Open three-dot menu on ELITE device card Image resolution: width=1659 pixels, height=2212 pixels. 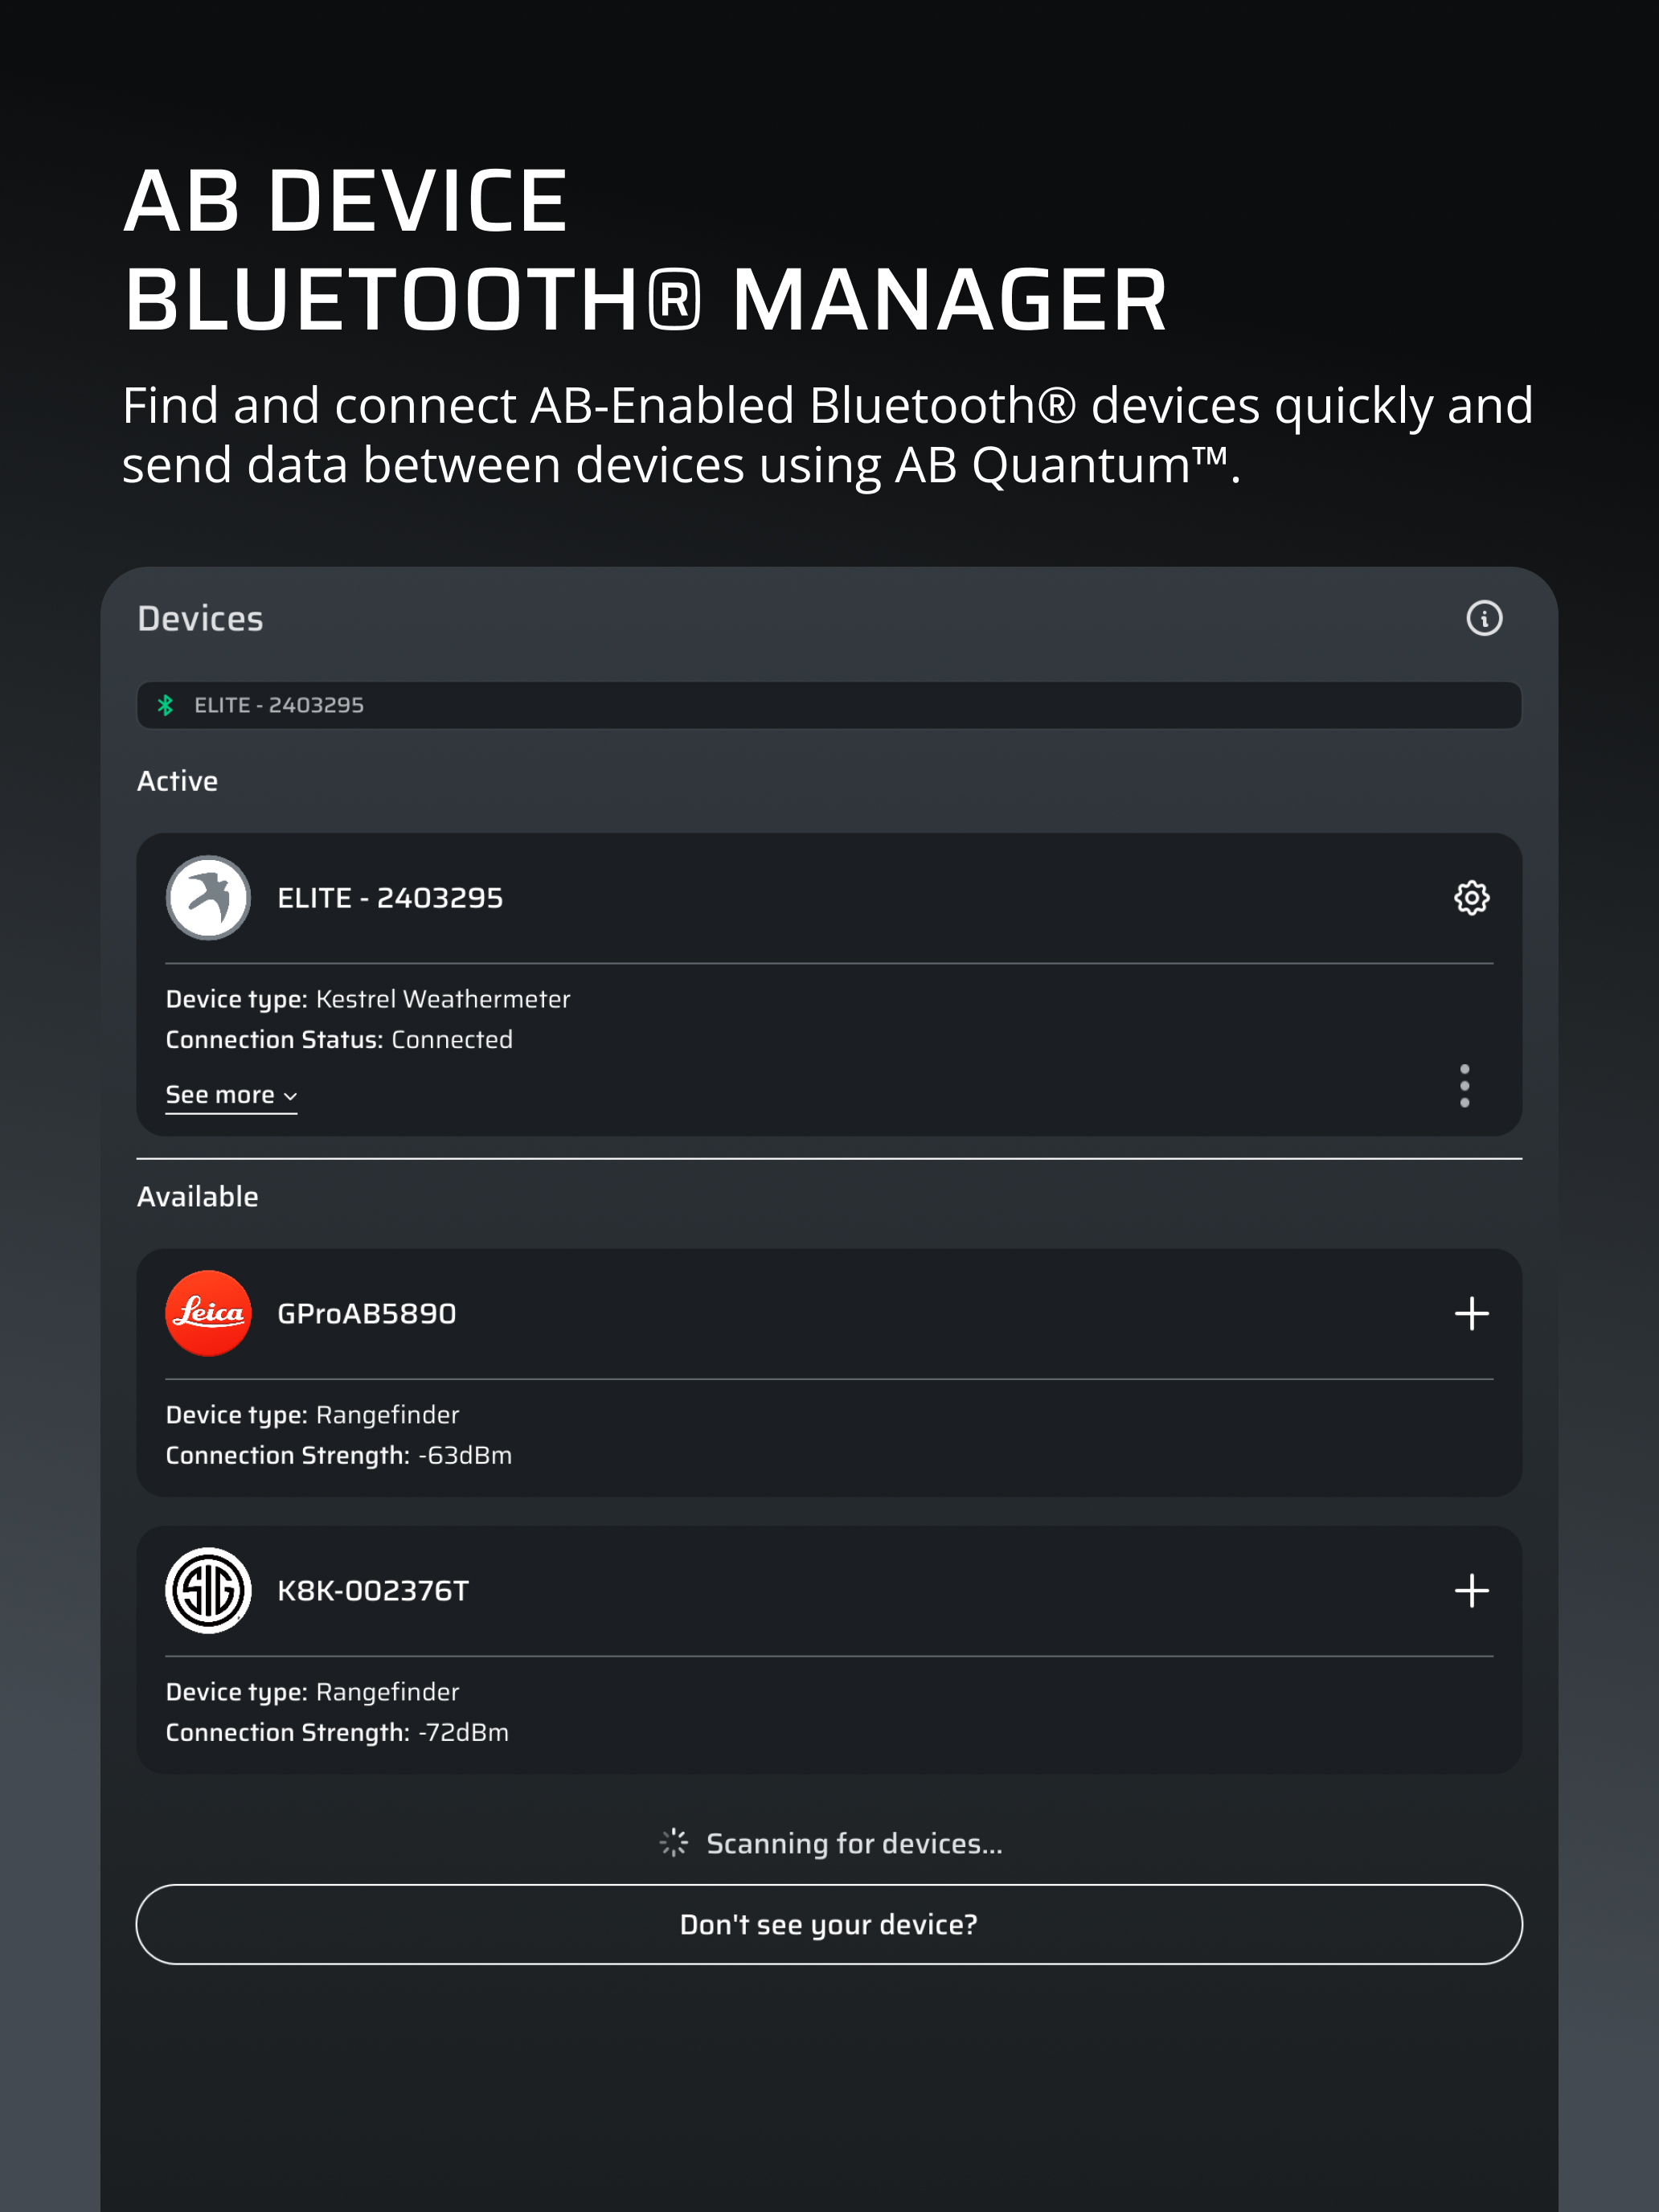pyautogui.click(x=1464, y=1085)
